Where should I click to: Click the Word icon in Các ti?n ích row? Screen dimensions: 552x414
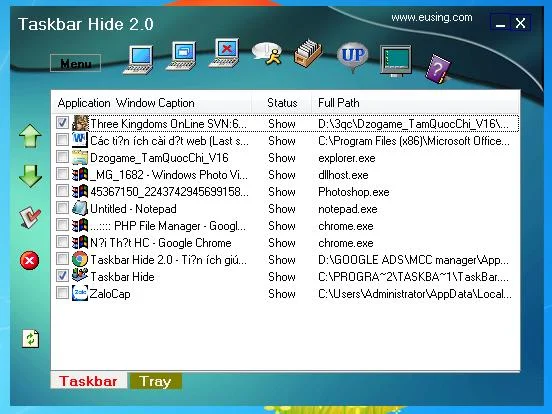pos(80,140)
